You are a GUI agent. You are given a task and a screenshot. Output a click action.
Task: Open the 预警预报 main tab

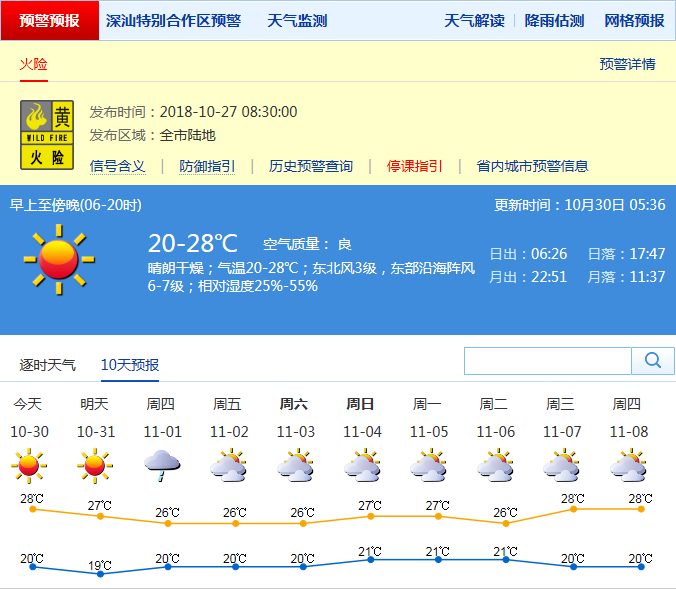[x=50, y=21]
